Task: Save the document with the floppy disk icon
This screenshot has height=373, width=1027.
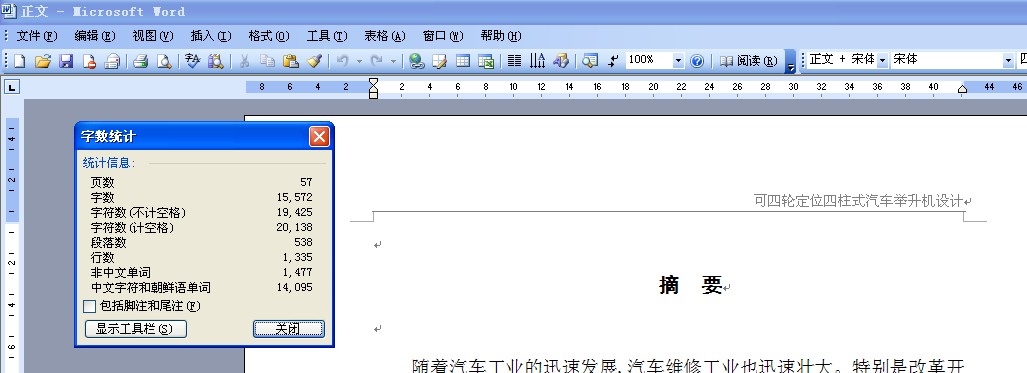Action: (x=66, y=61)
